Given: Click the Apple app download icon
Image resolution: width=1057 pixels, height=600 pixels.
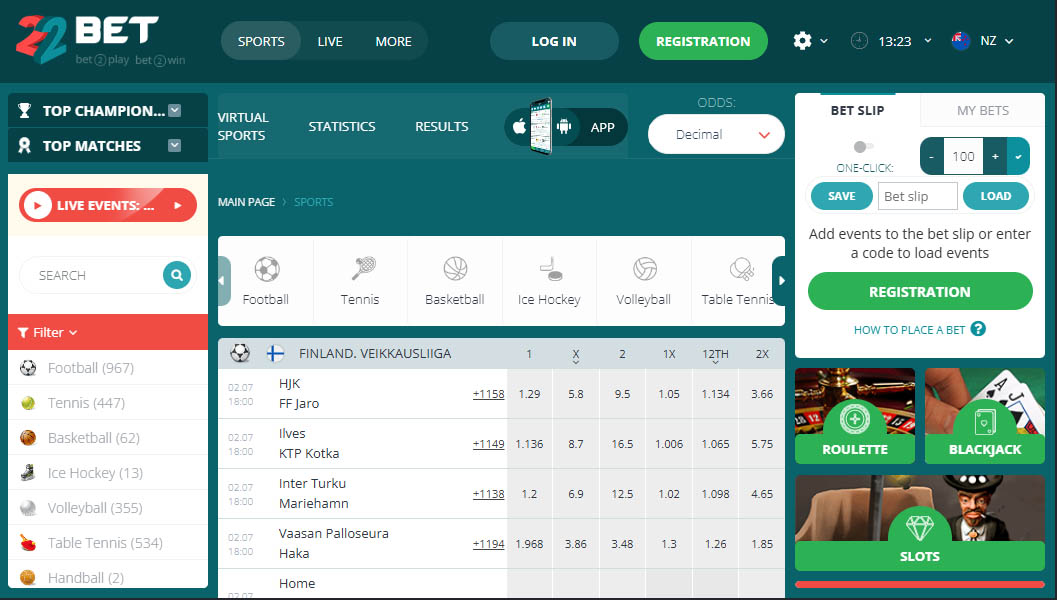Looking at the screenshot, I should pos(519,126).
